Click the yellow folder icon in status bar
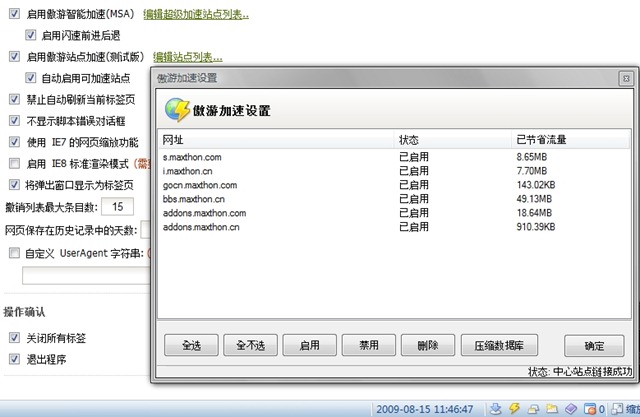Viewport: 640px width, 417px height. tap(552, 408)
